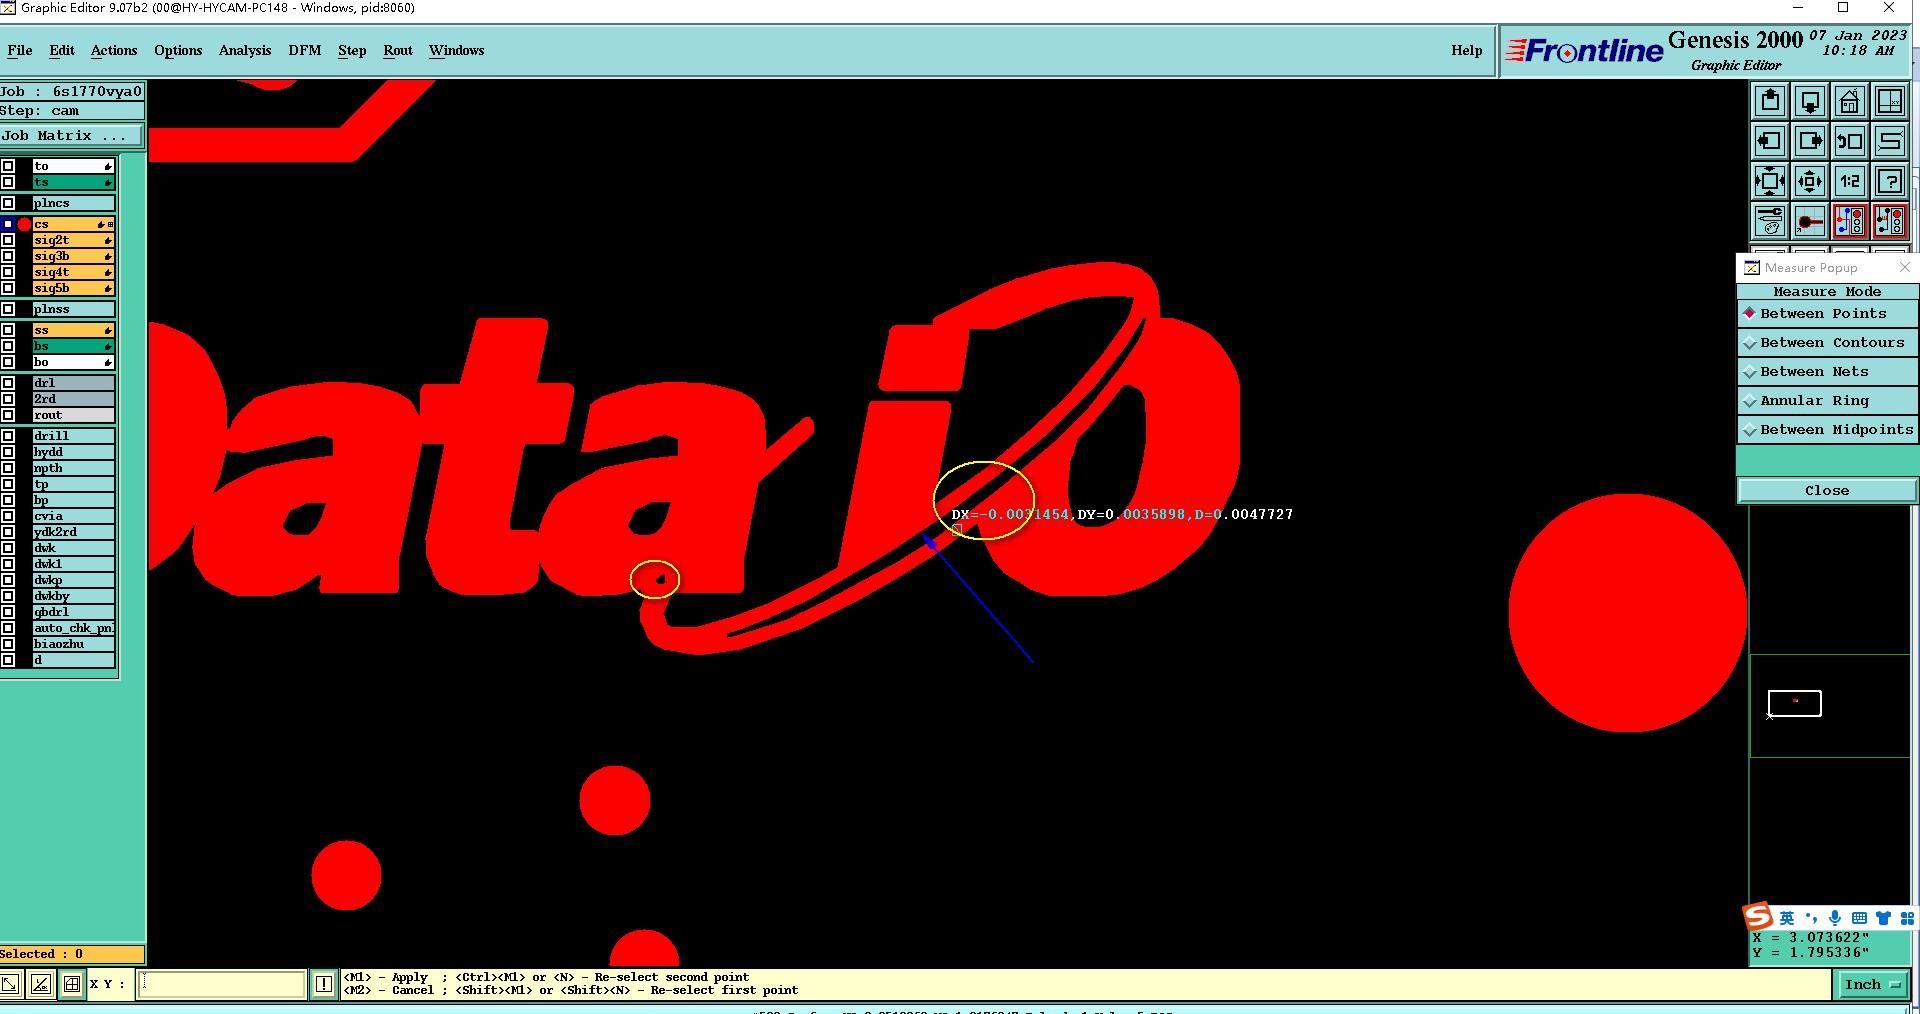Click the question mark query icon
This screenshot has width=1920, height=1014.
1890,181
